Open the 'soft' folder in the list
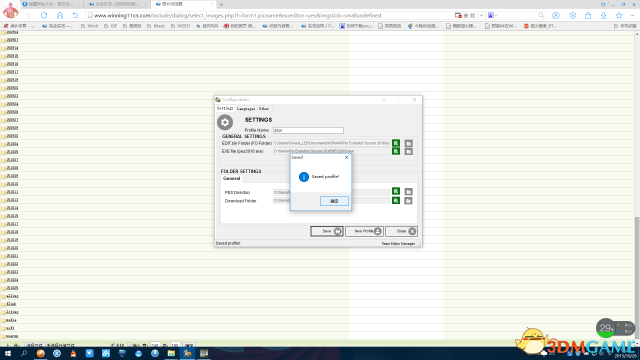640x360 pixels. (10, 328)
